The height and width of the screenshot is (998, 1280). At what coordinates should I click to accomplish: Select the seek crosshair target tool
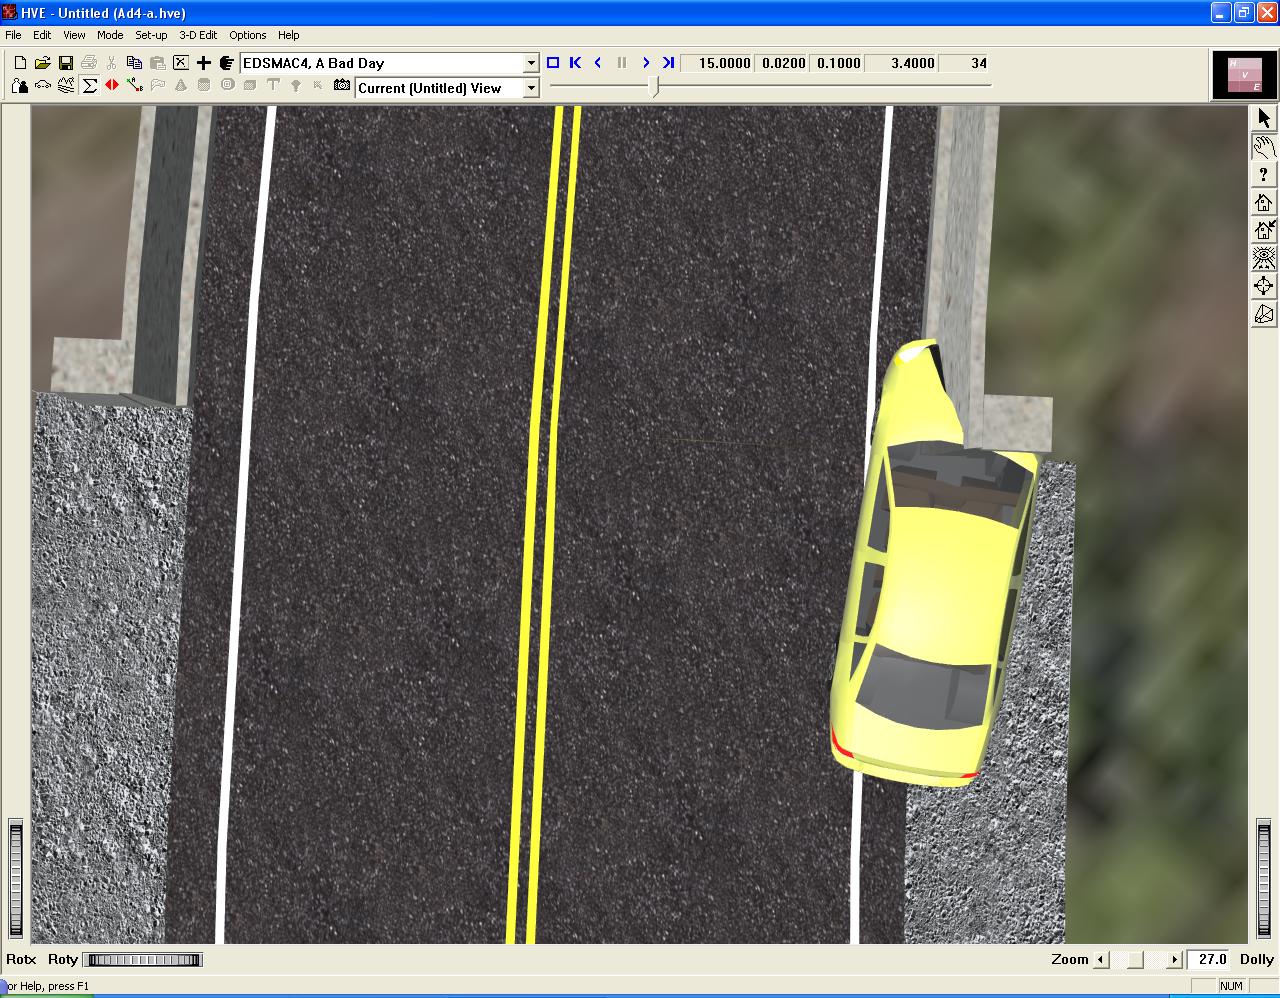point(1264,286)
